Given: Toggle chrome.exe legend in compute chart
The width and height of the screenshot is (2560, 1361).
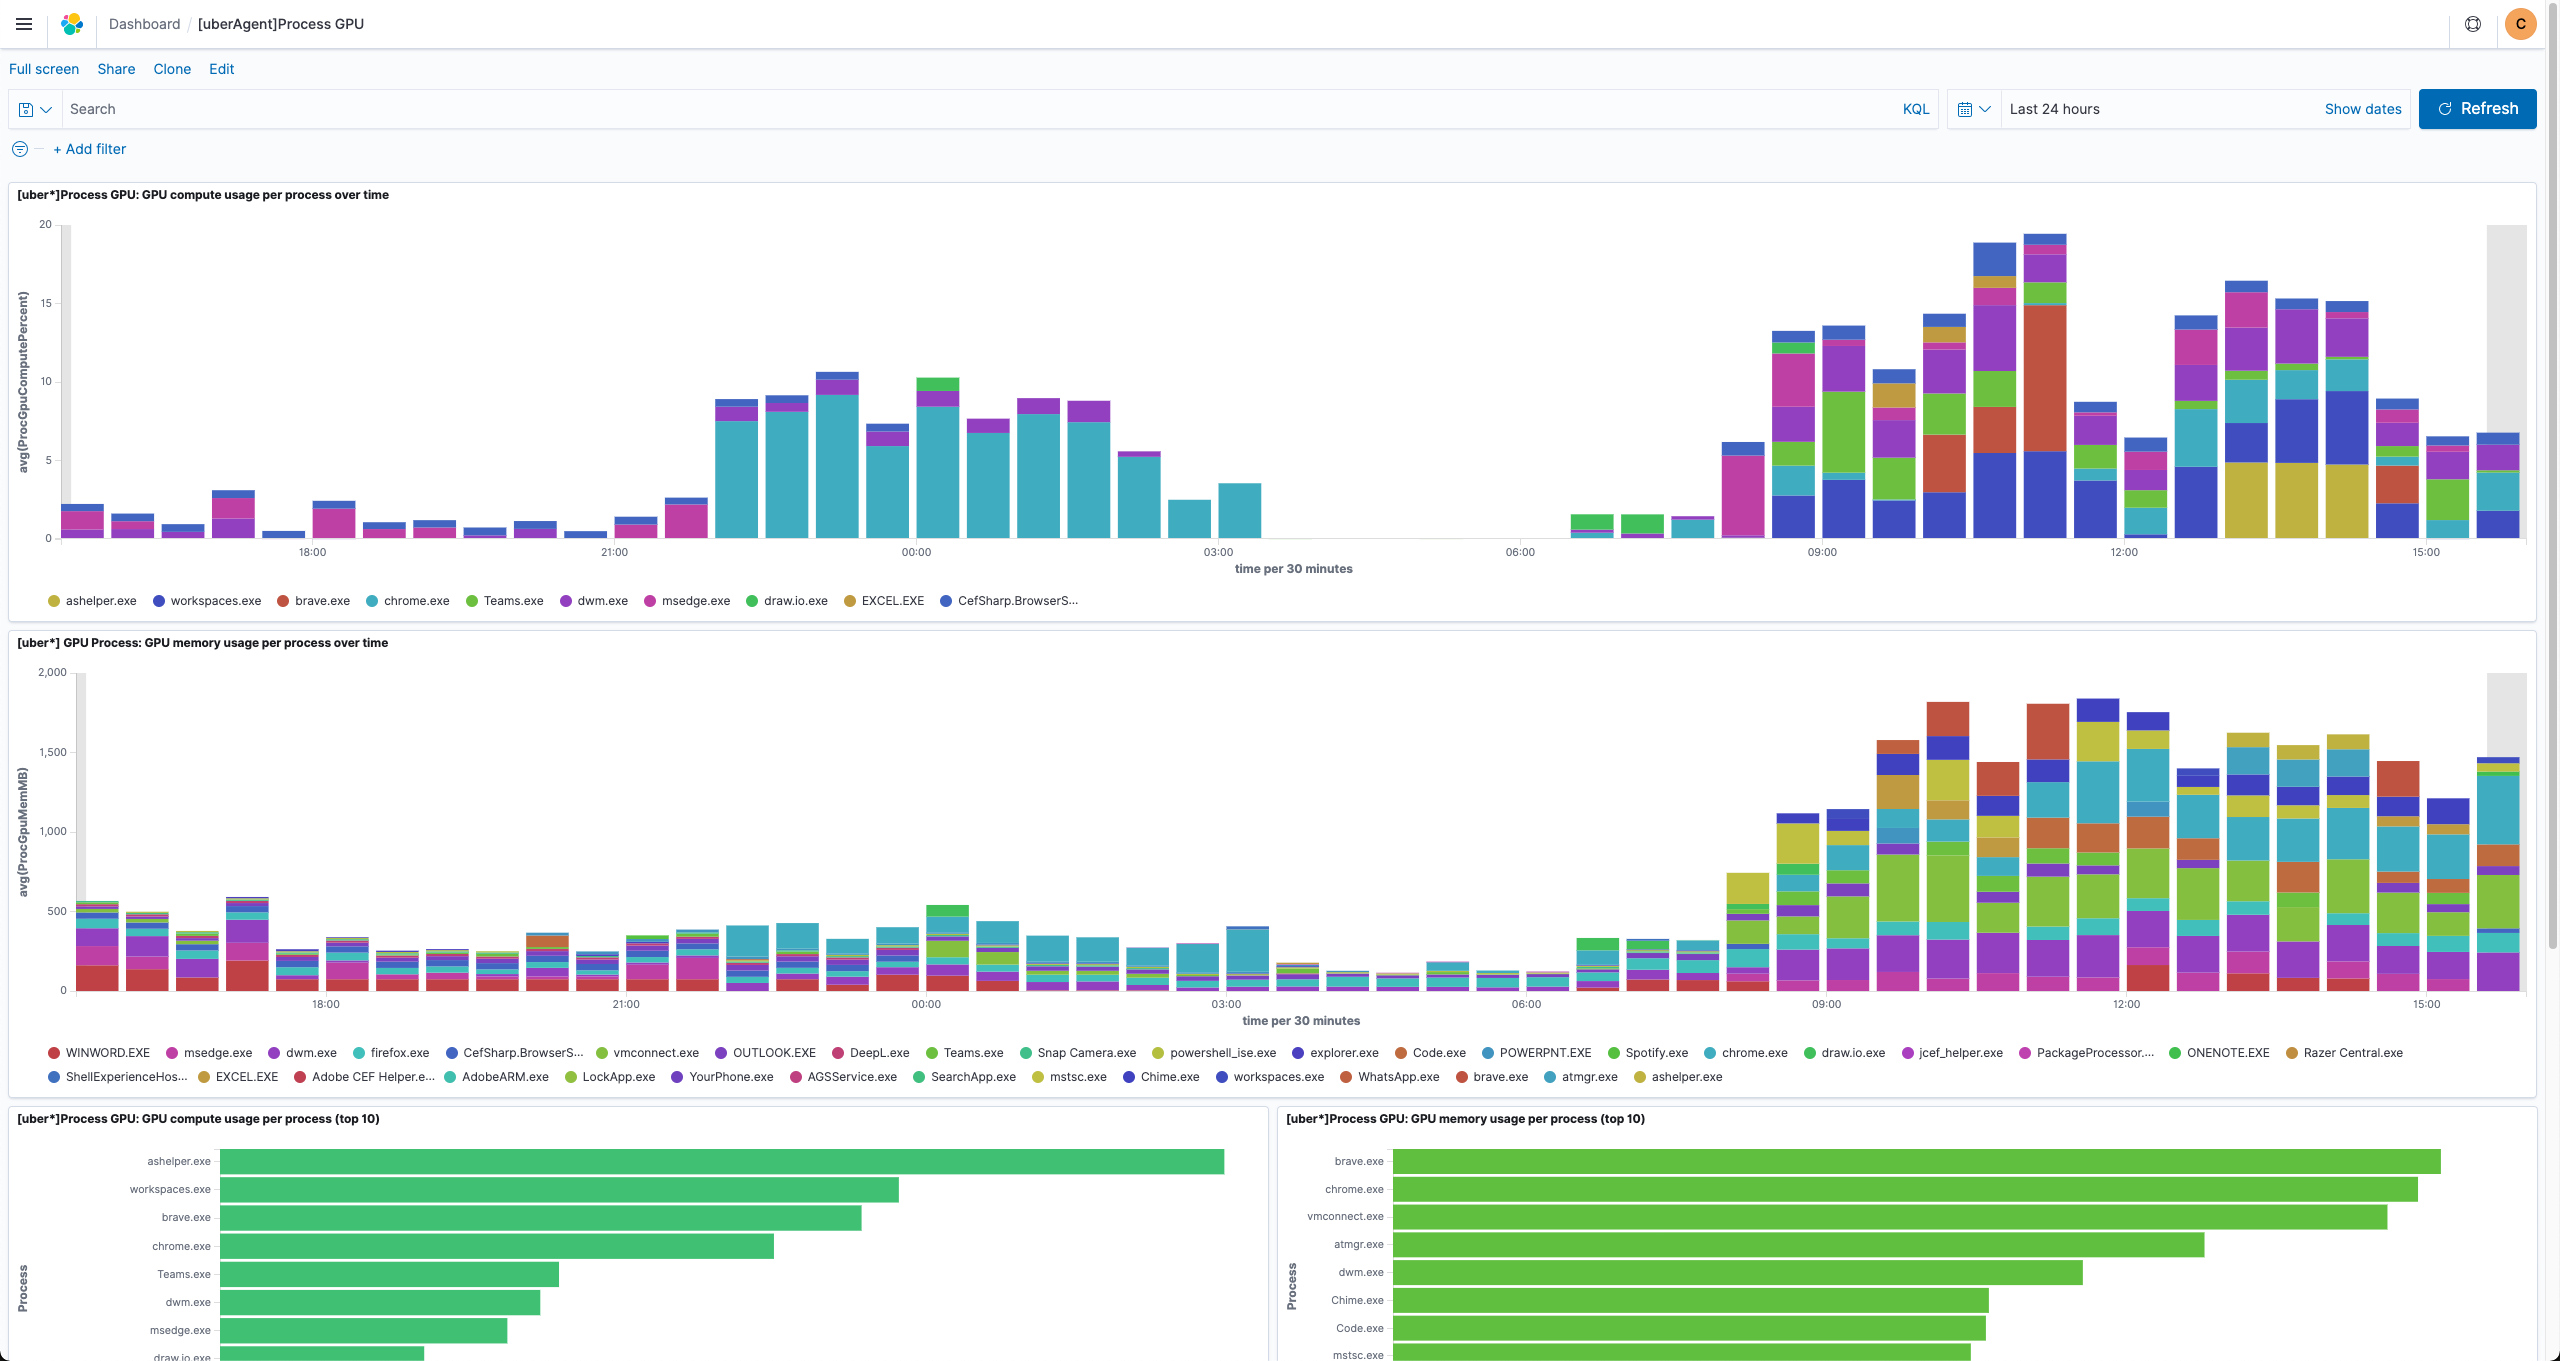Looking at the screenshot, I should 416,601.
